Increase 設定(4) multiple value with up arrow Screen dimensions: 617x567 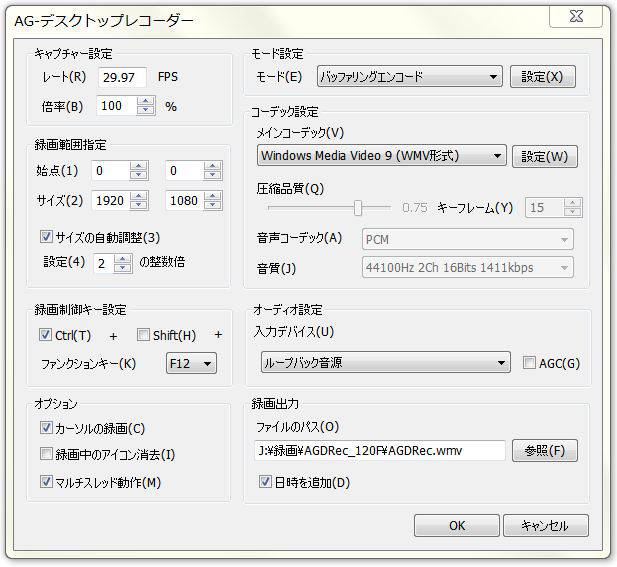[122, 259]
